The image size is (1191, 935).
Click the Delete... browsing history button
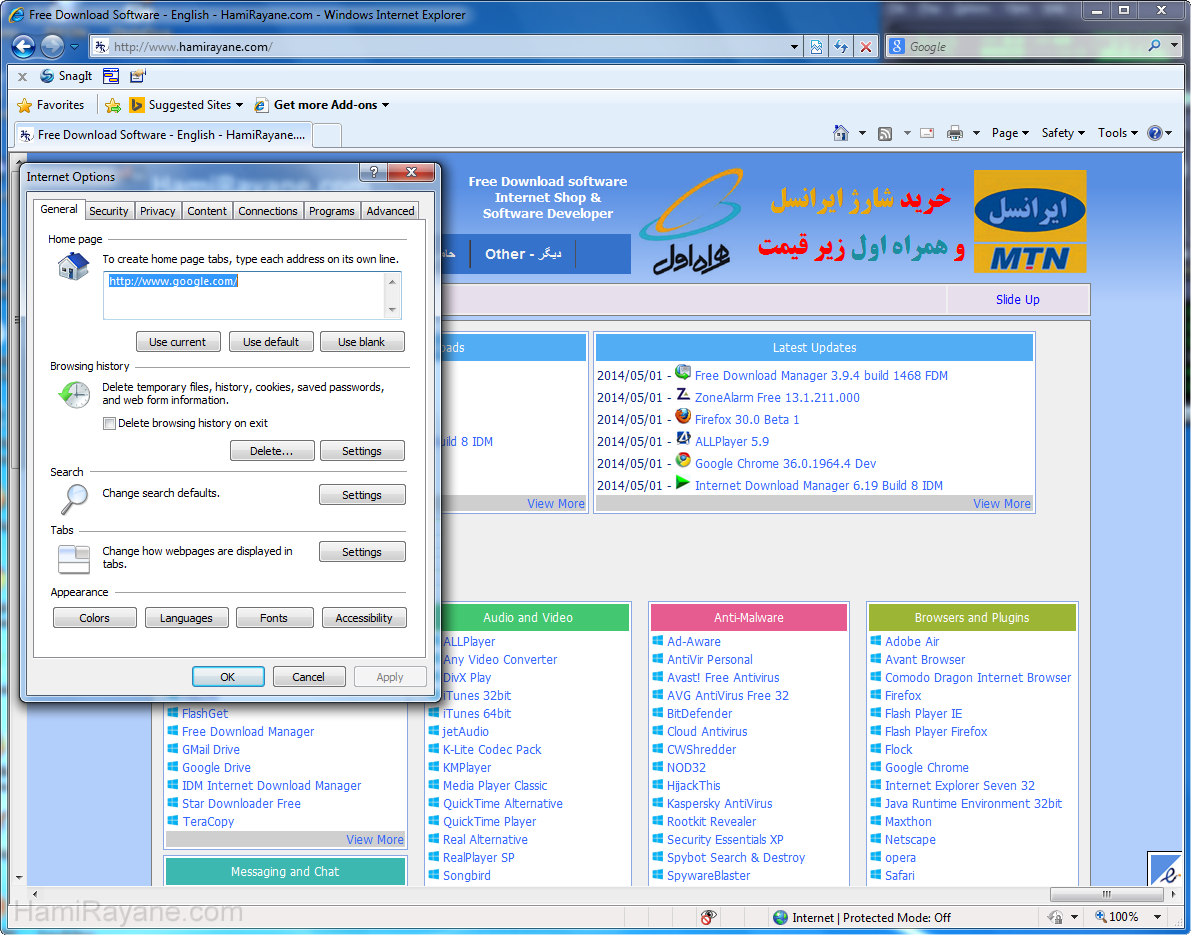(272, 451)
